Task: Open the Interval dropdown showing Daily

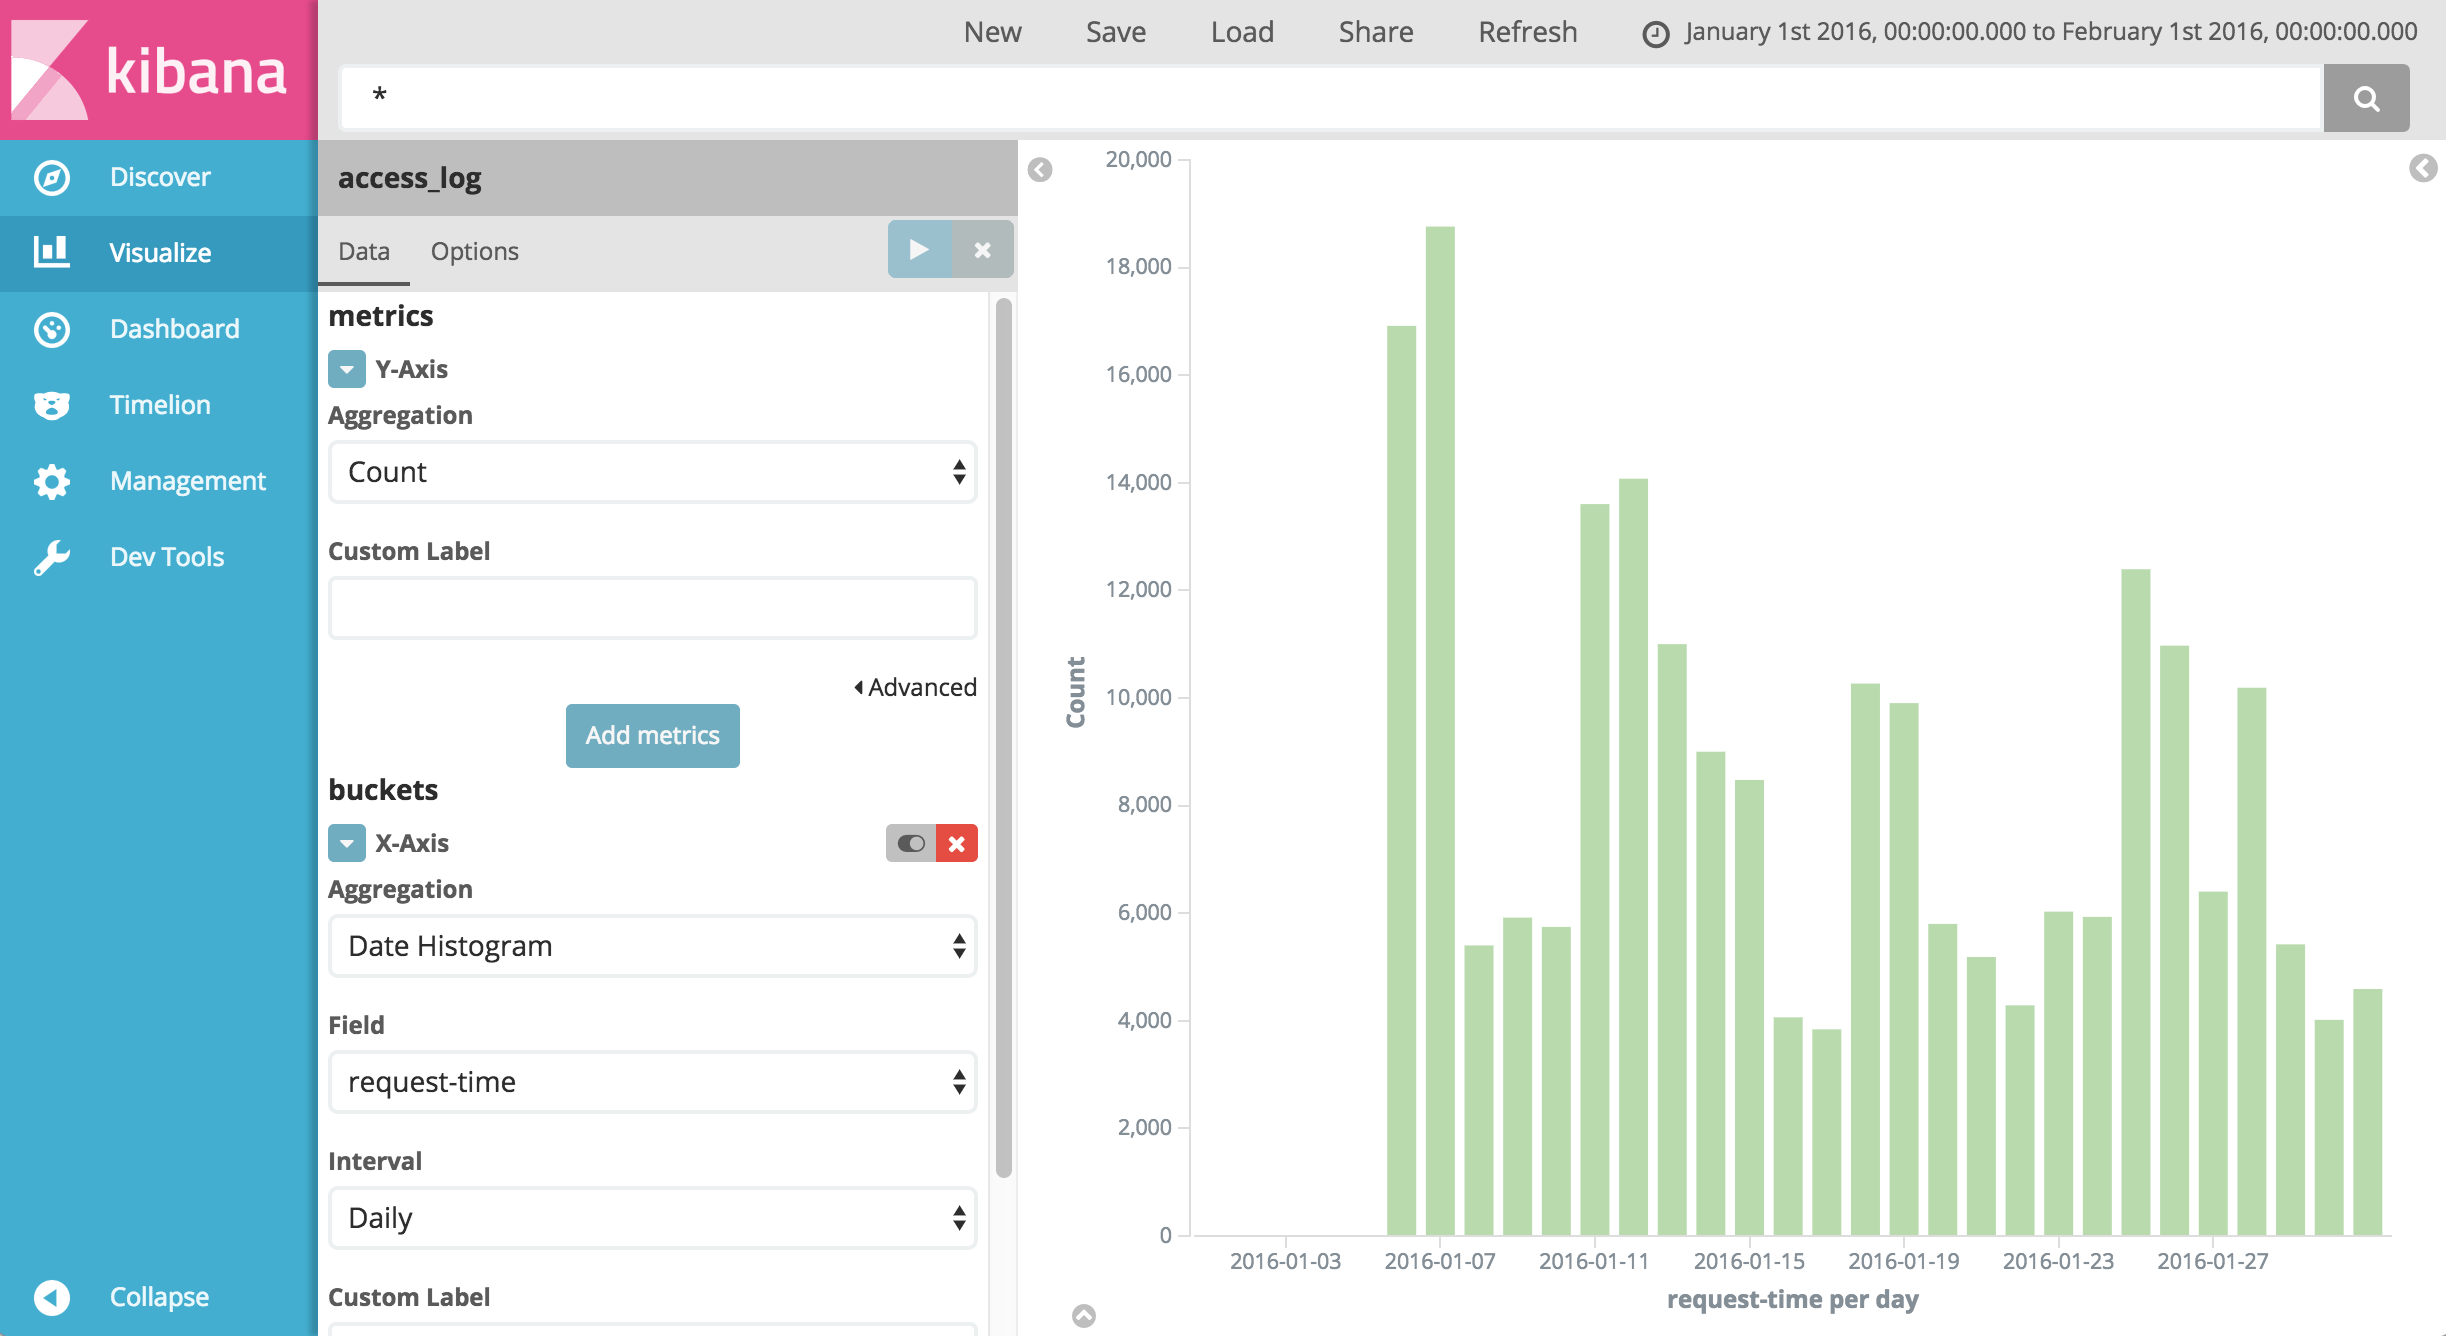Action: point(651,1217)
